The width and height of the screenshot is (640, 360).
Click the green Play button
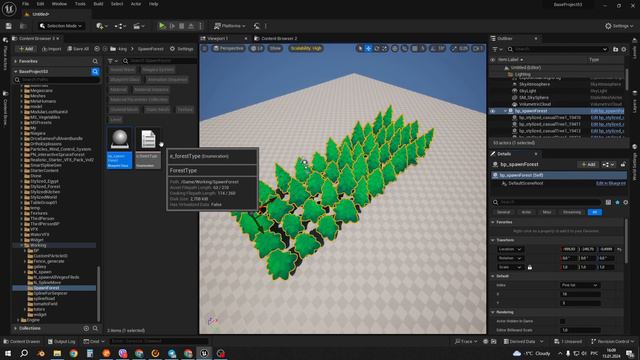162,26
